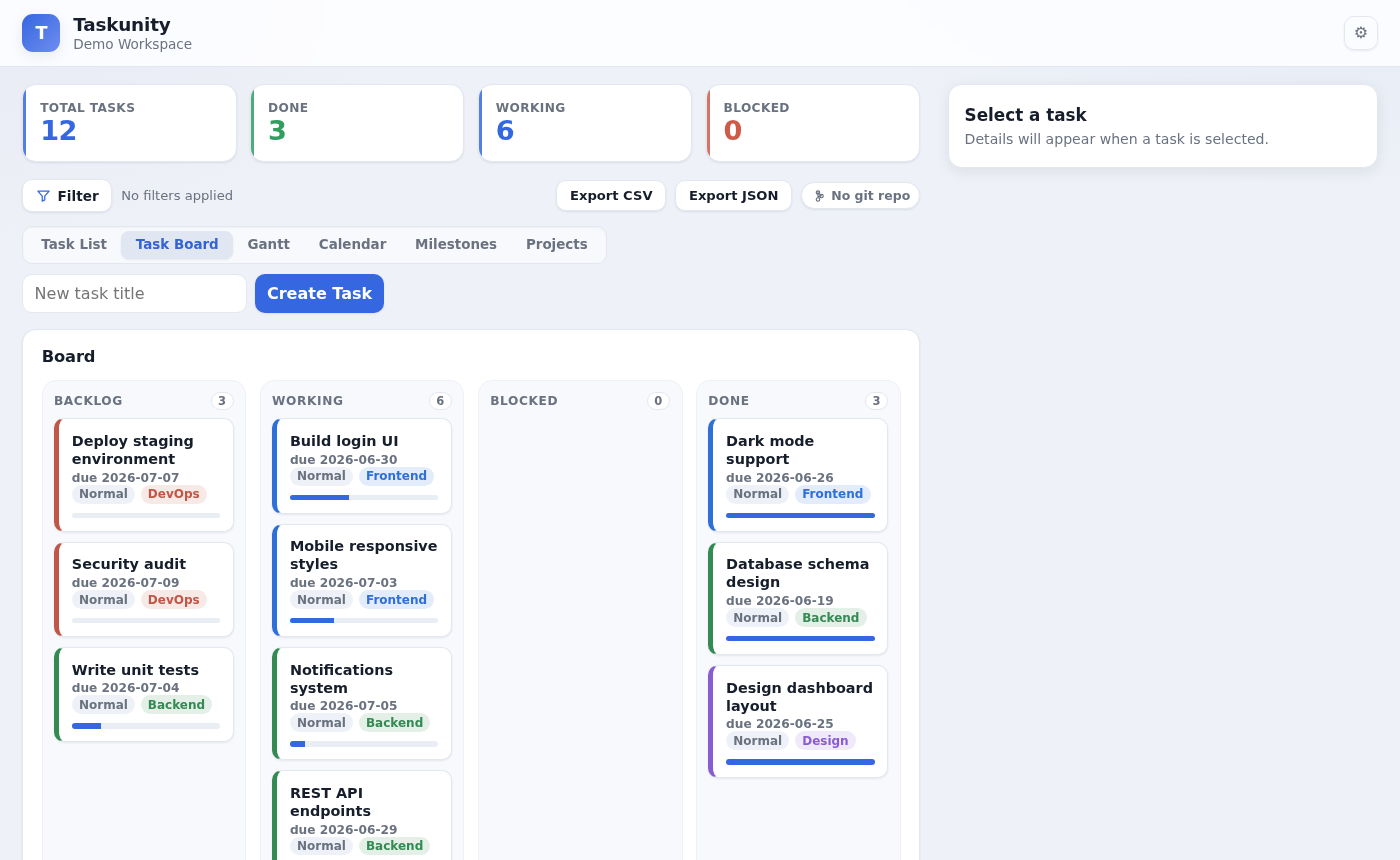Click the Working stat card showing 6
Image resolution: width=1400 pixels, height=860 pixels.
coord(585,123)
